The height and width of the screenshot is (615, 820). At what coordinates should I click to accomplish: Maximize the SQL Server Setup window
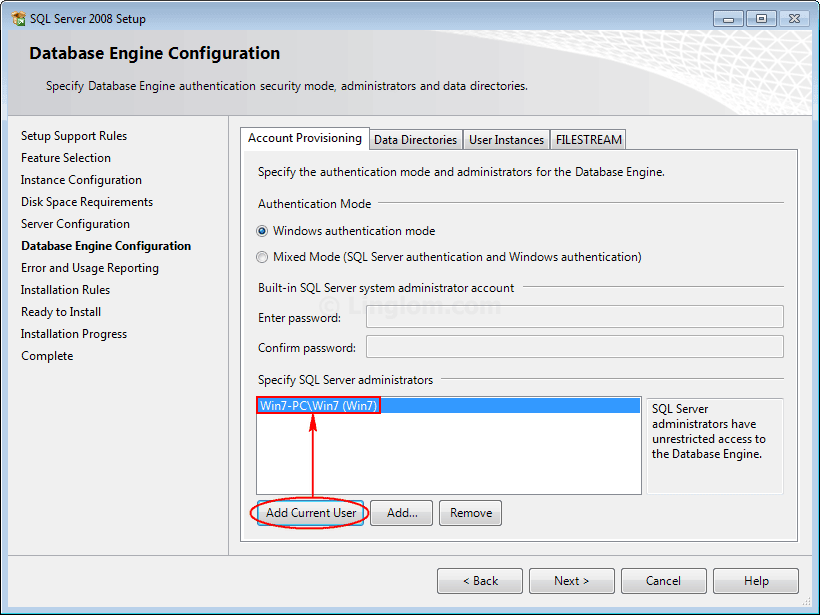761,19
